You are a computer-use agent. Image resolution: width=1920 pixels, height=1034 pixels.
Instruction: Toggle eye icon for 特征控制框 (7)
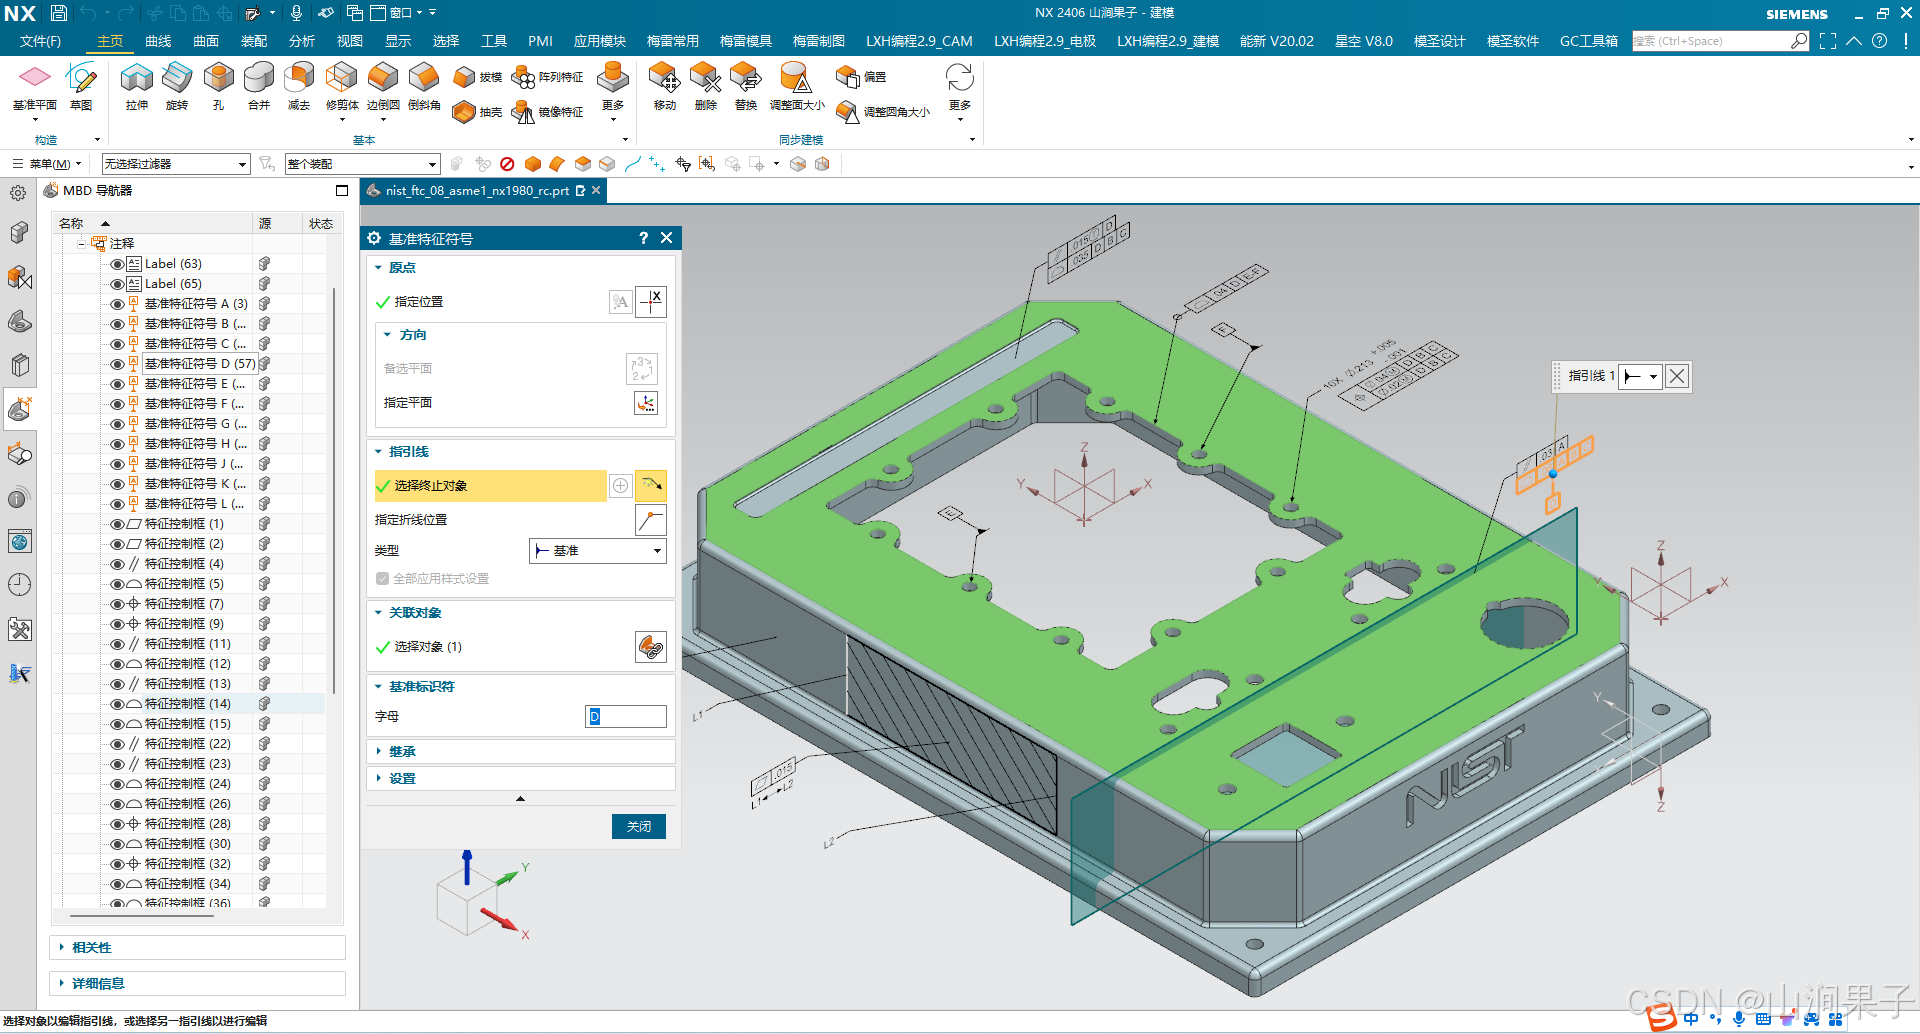(x=117, y=604)
